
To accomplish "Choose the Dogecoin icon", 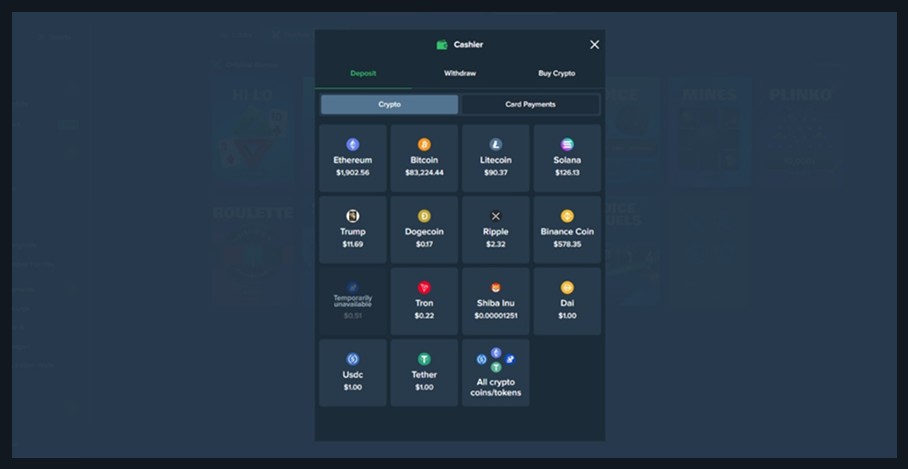I will pyautogui.click(x=424, y=216).
